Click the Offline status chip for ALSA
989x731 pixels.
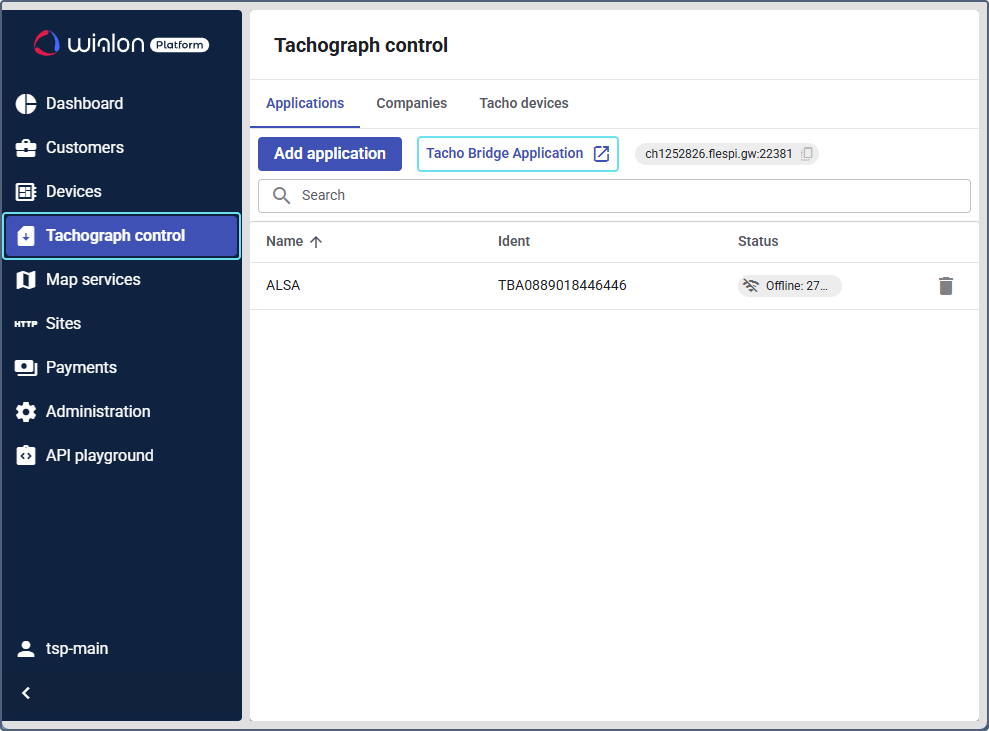point(789,286)
